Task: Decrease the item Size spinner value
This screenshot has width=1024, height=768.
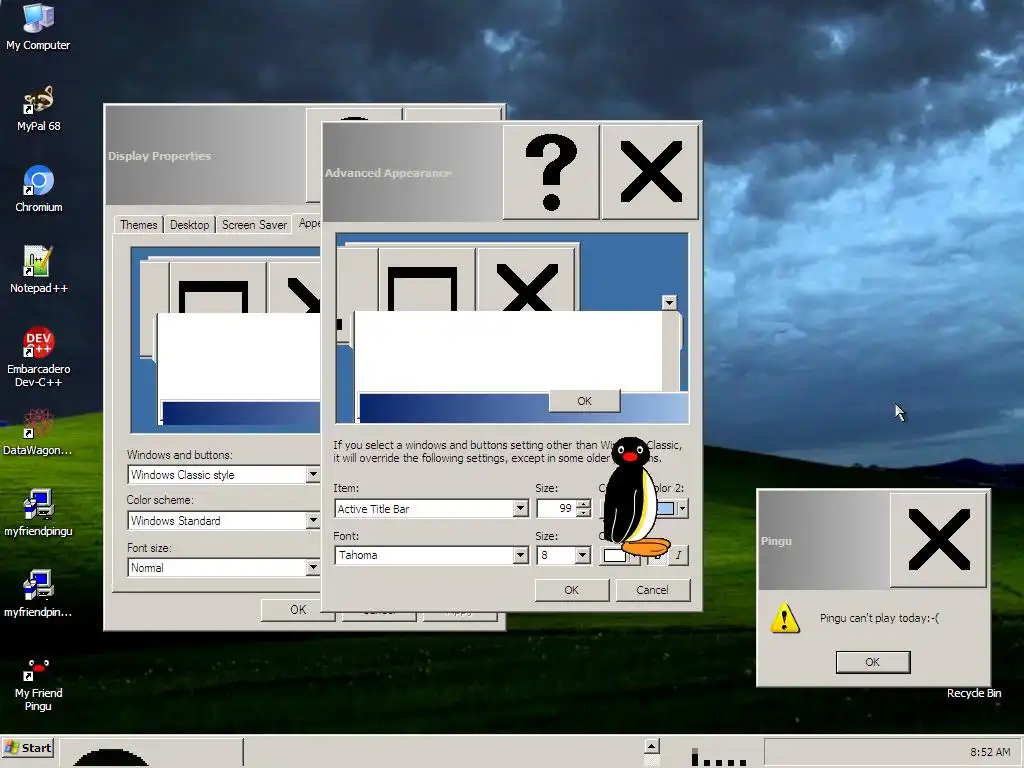Action: click(583, 513)
